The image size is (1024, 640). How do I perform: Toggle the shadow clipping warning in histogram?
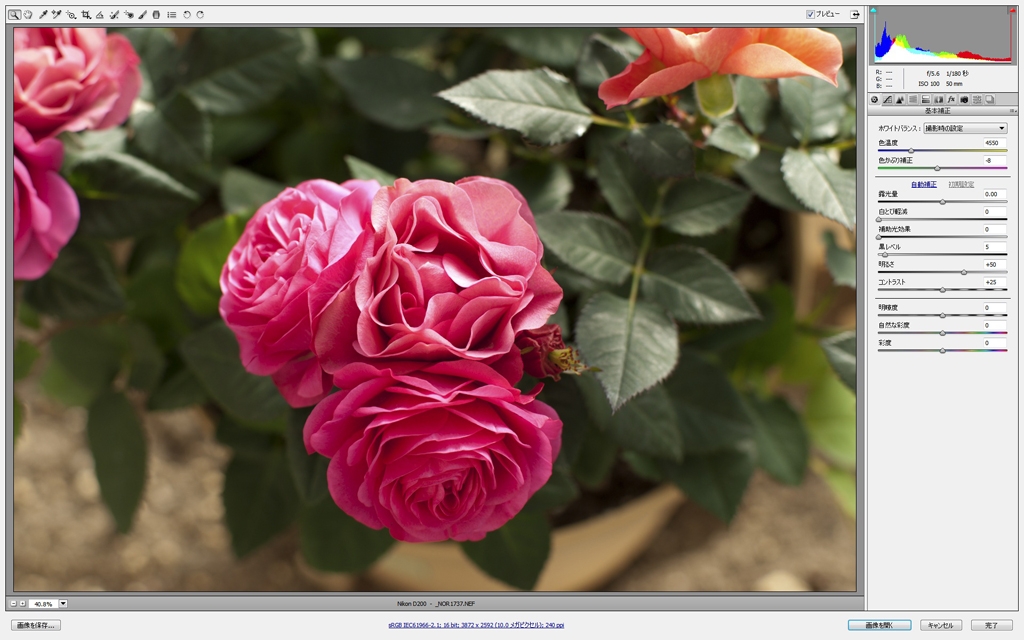tap(874, 11)
